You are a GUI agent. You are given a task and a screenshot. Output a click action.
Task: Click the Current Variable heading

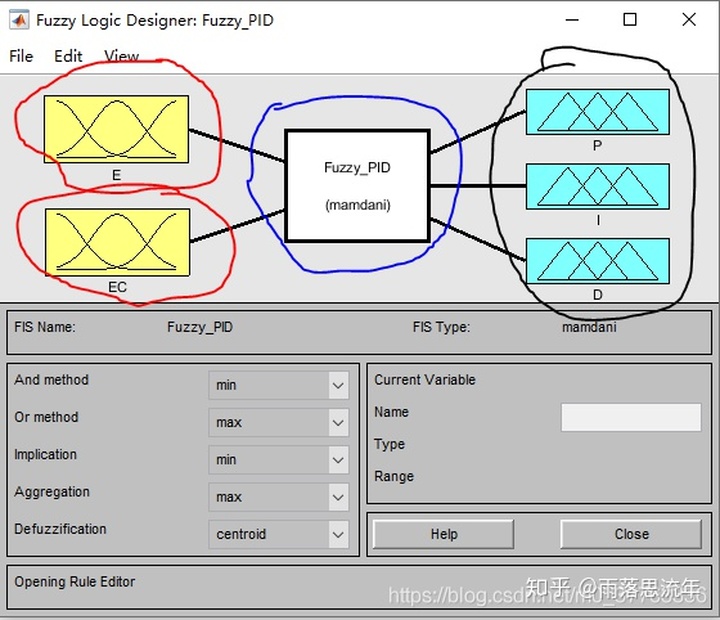coord(425,380)
